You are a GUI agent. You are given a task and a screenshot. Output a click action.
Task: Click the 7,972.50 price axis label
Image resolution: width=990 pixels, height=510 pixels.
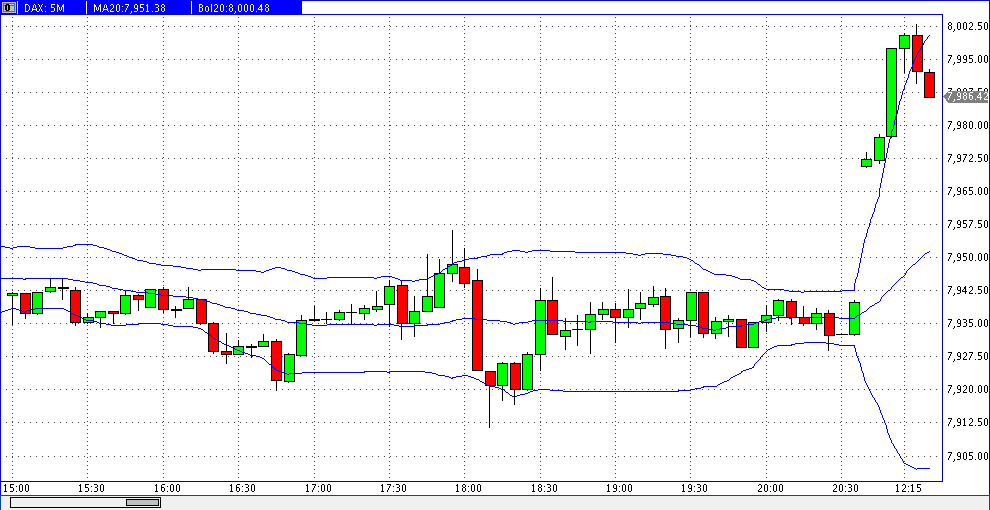pyautogui.click(x=966, y=158)
